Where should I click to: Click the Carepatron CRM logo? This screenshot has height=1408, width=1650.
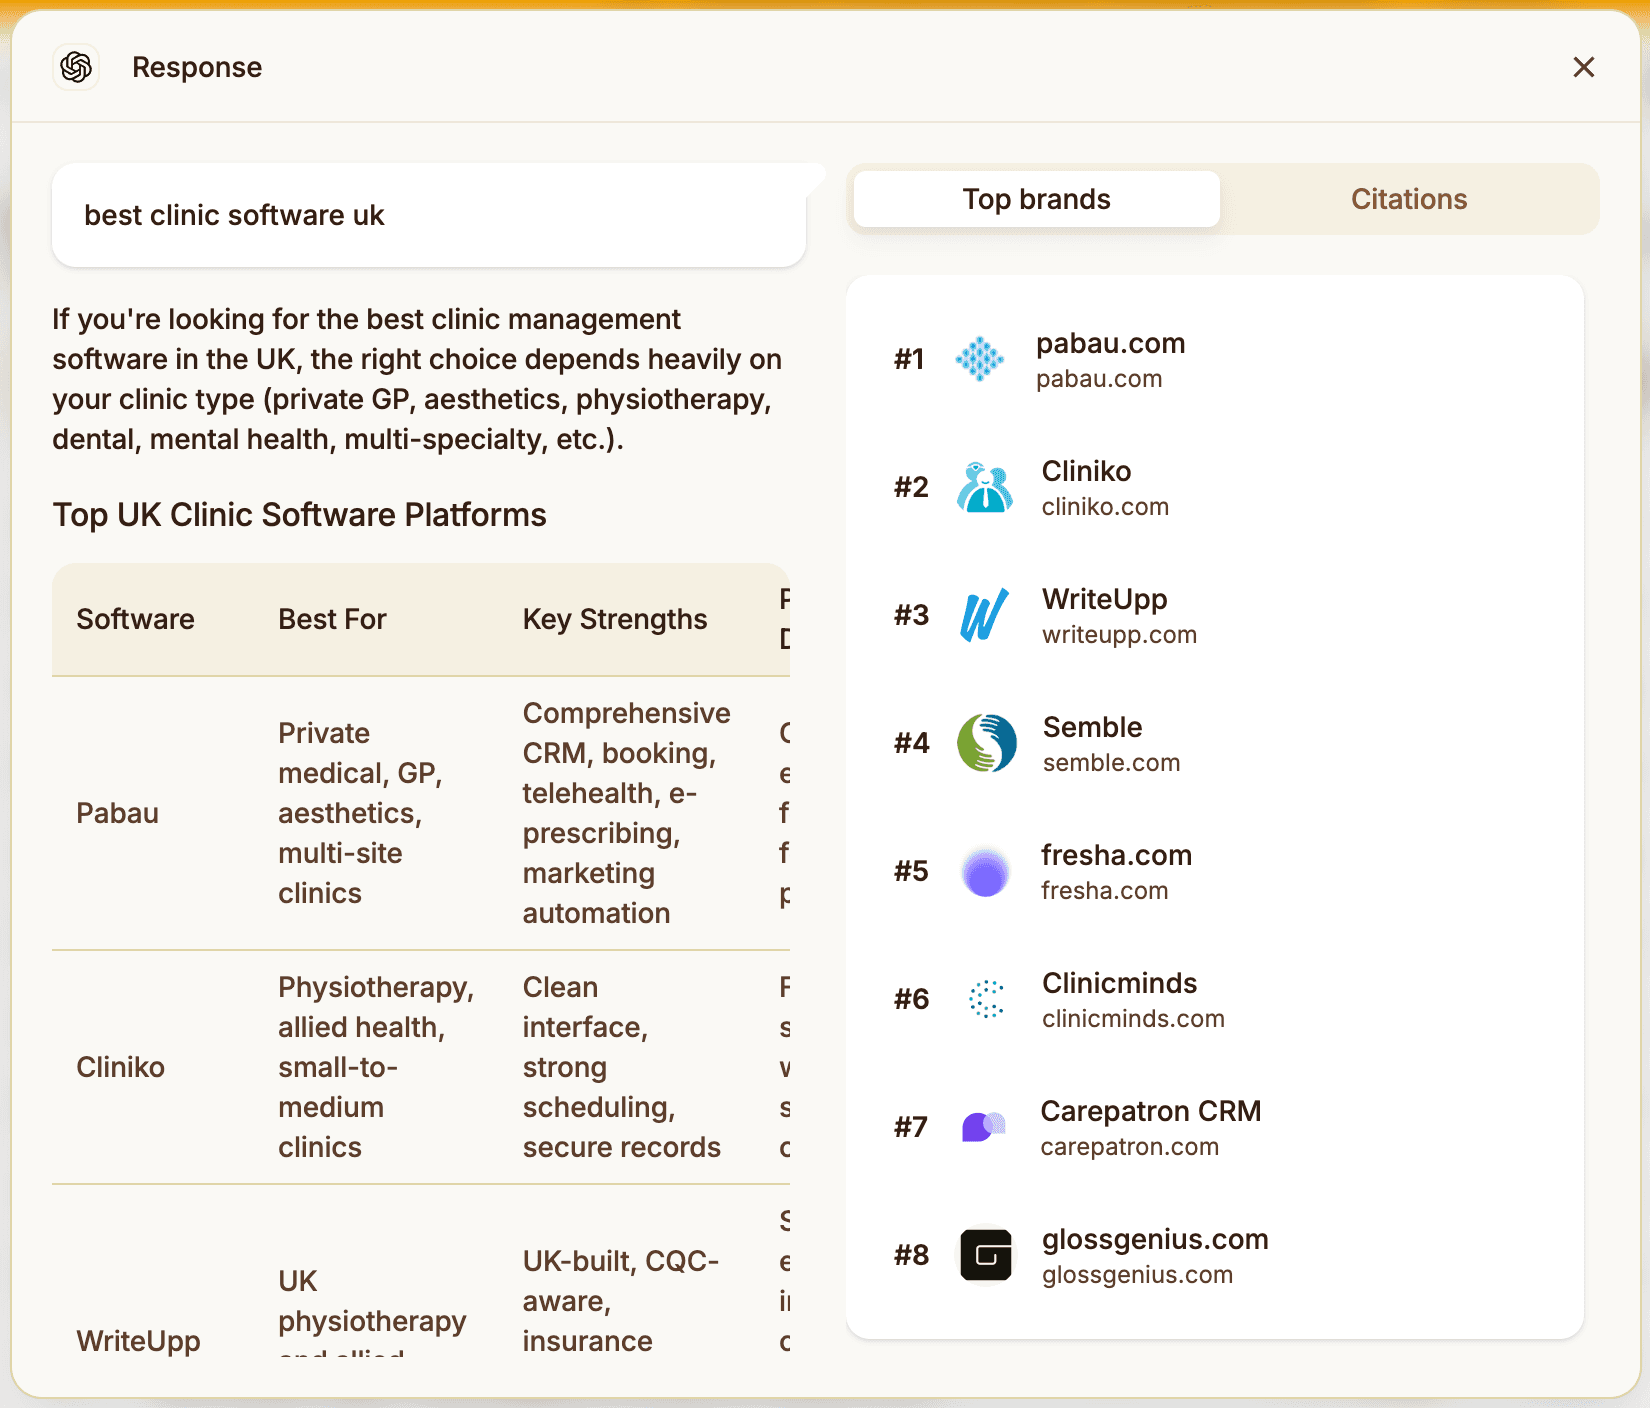click(x=984, y=1127)
